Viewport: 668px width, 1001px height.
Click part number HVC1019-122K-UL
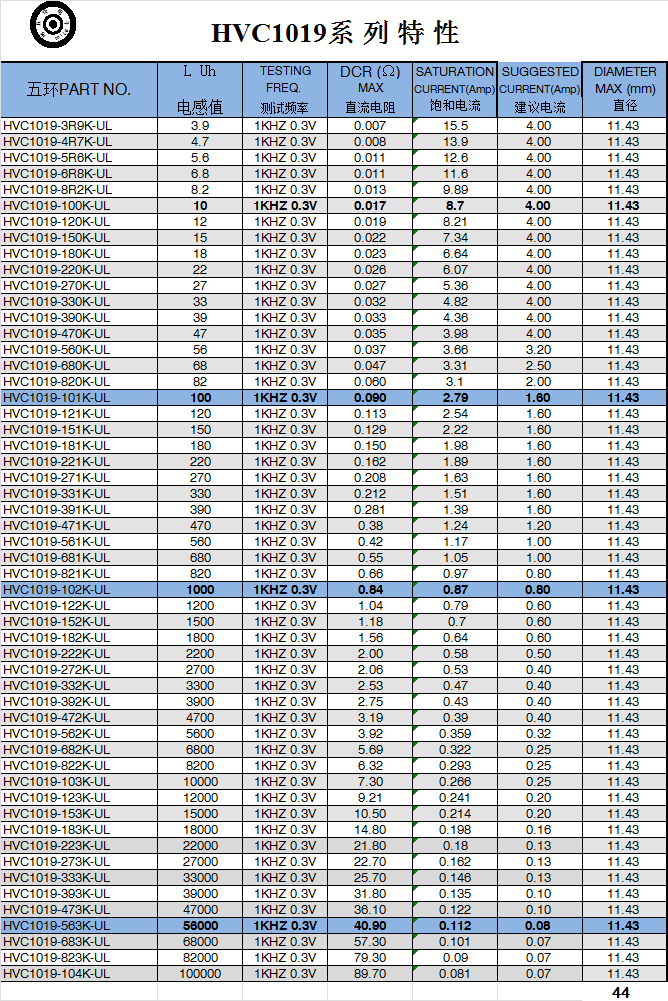point(57,606)
